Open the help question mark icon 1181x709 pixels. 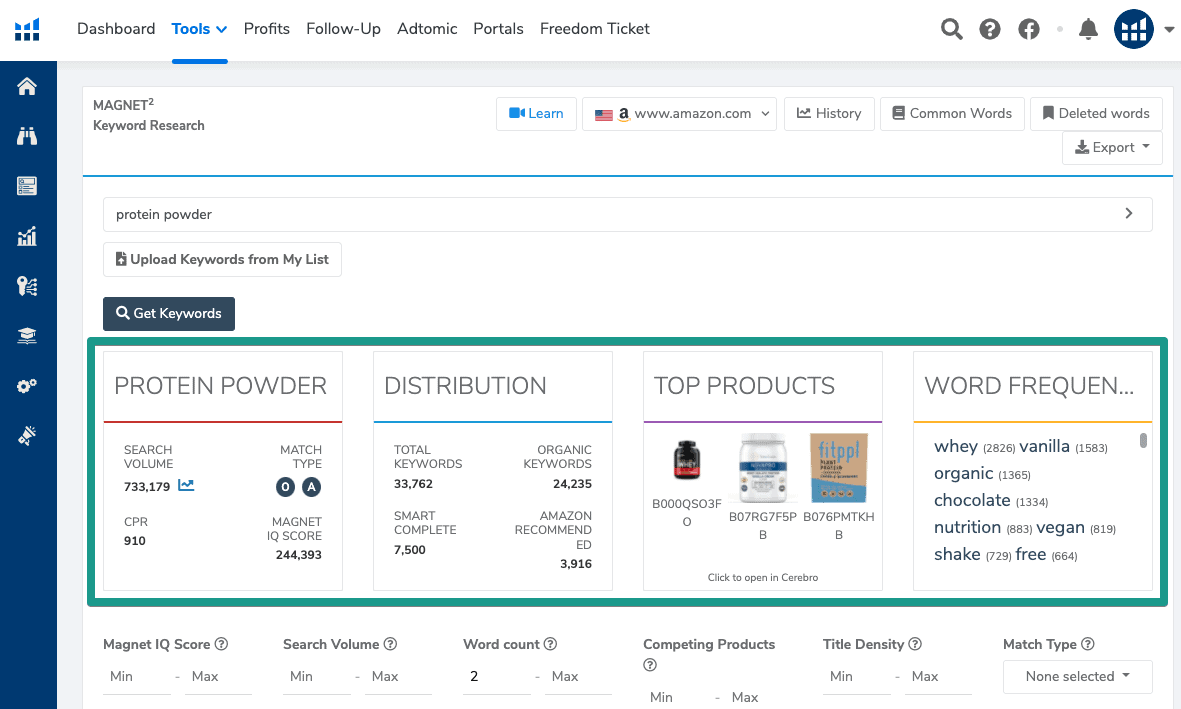[990, 29]
